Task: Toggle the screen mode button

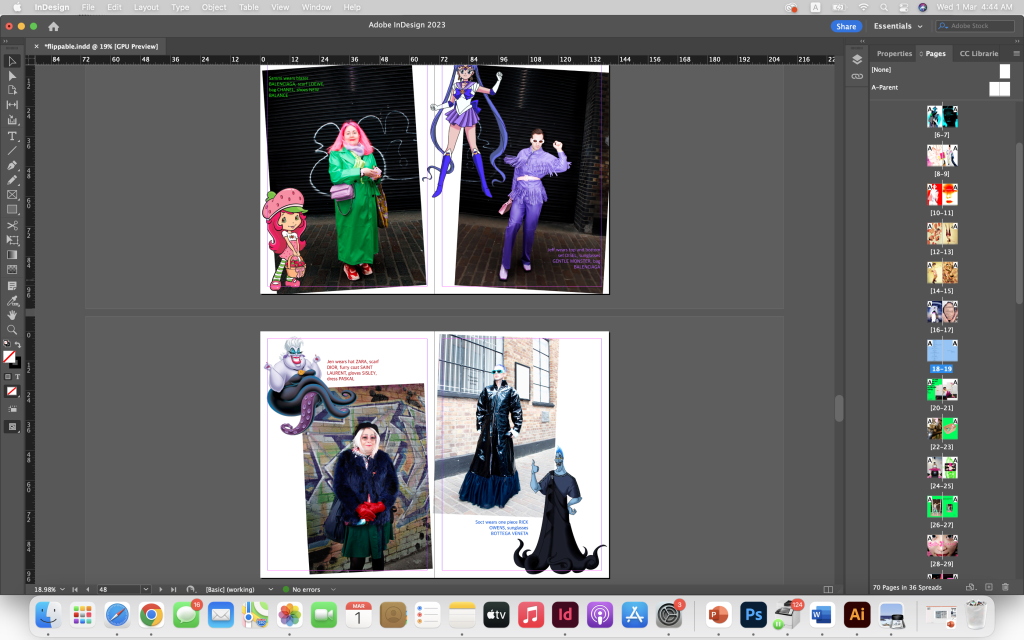Action: click(12, 426)
